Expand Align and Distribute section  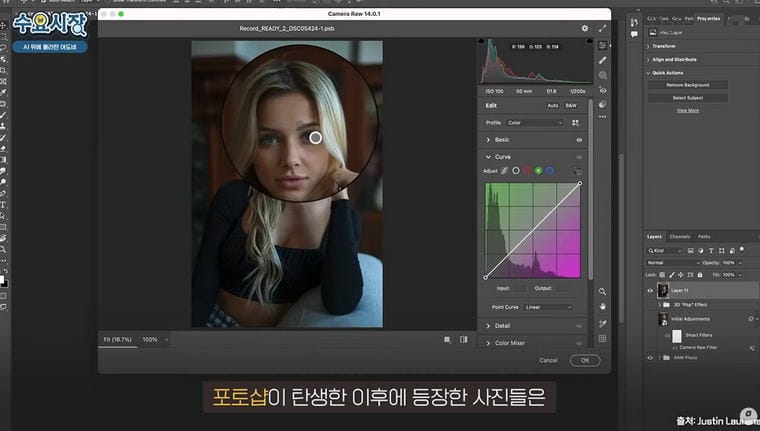tap(648, 60)
